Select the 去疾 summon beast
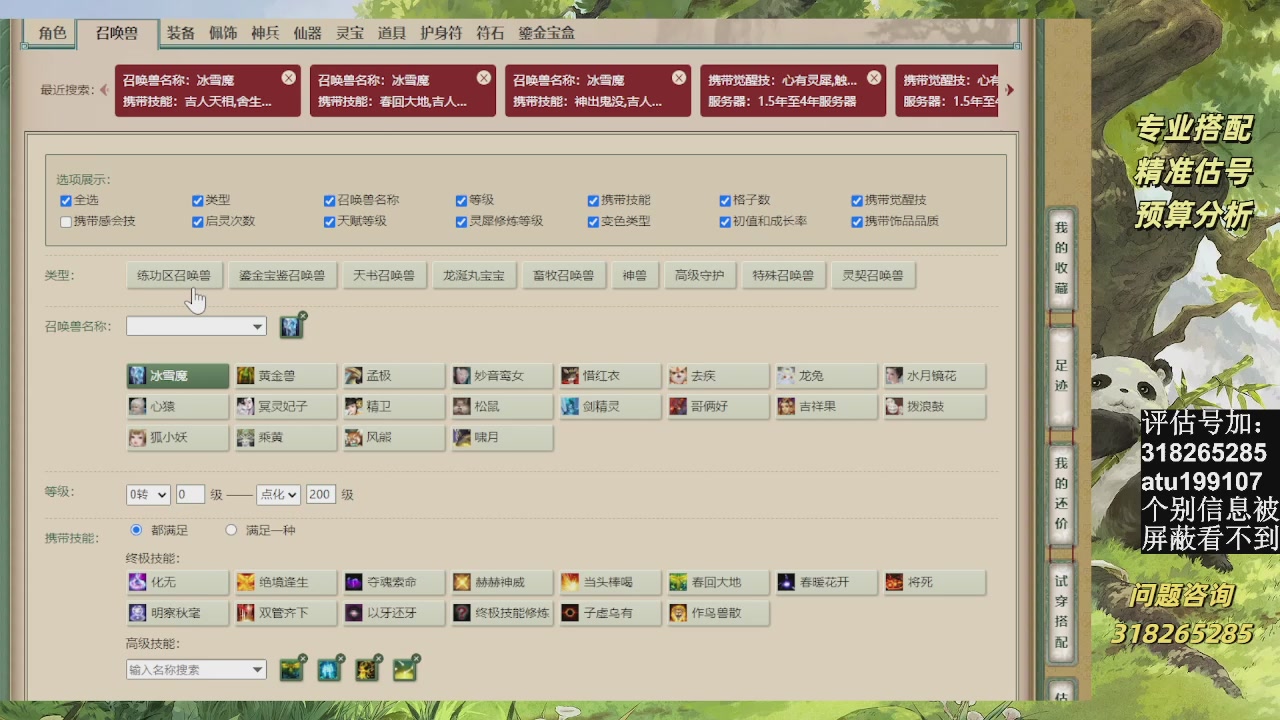Screen dimensions: 1280x720 [x=718, y=376]
